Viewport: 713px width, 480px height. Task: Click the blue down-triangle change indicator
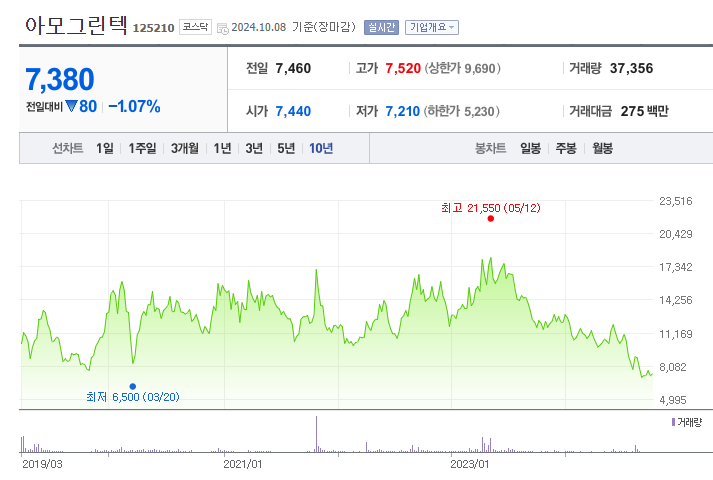tap(71, 106)
